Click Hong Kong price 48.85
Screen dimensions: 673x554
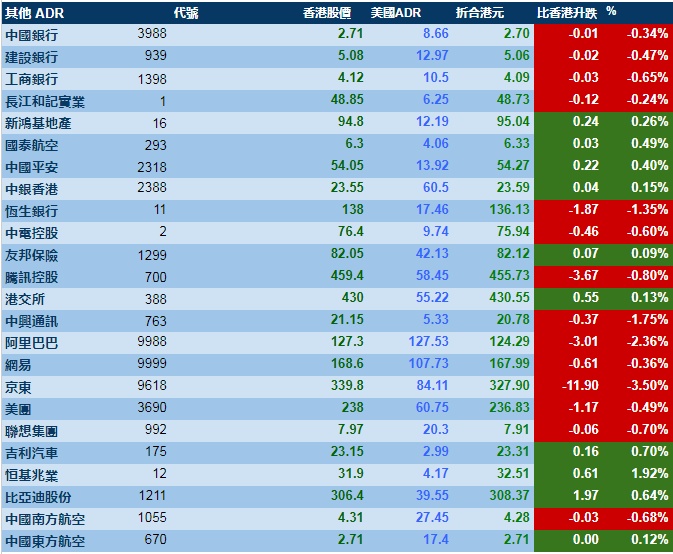(347, 99)
